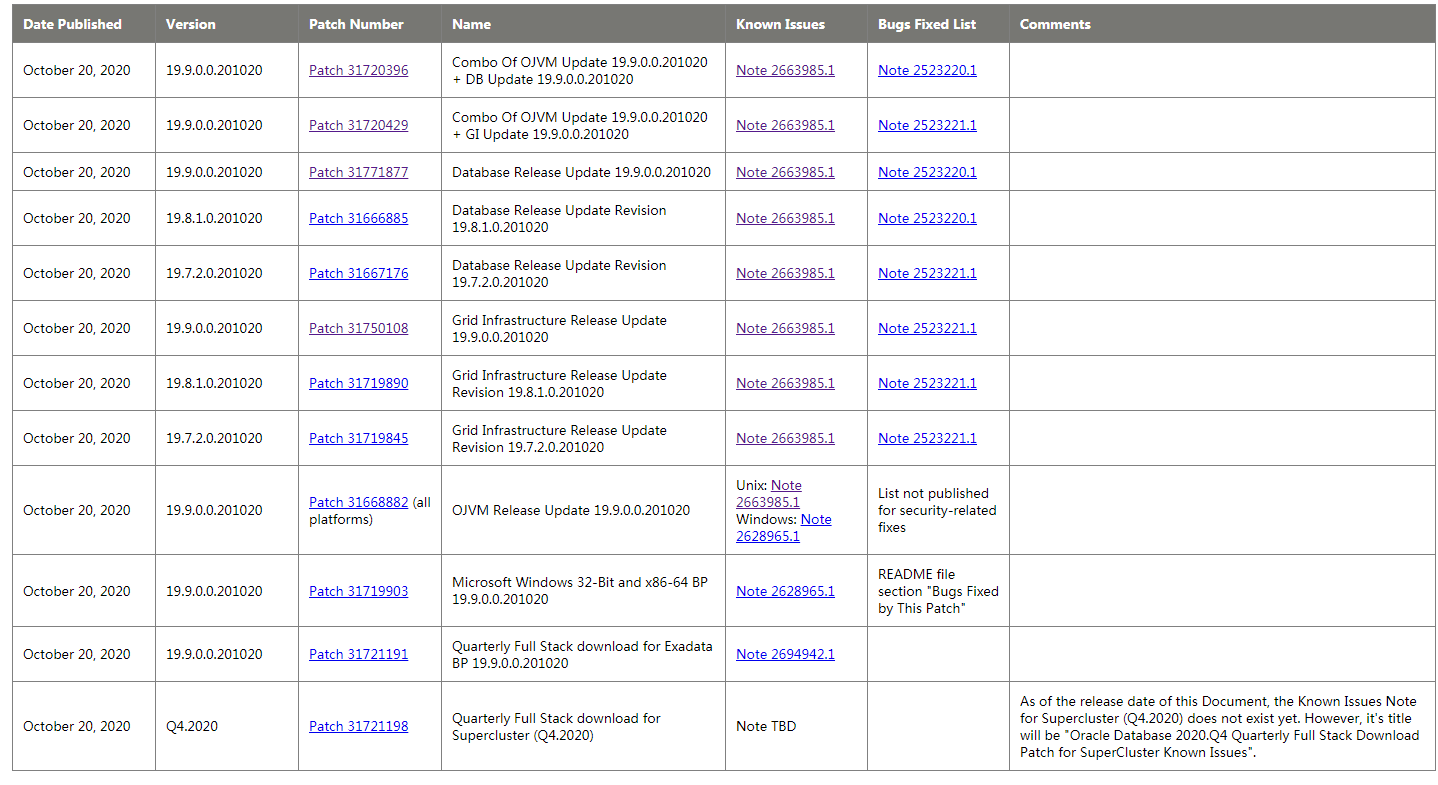This screenshot has width=1438, height=785.
Task: Open Patch 31721191 for Exadata BP
Action: 358,654
